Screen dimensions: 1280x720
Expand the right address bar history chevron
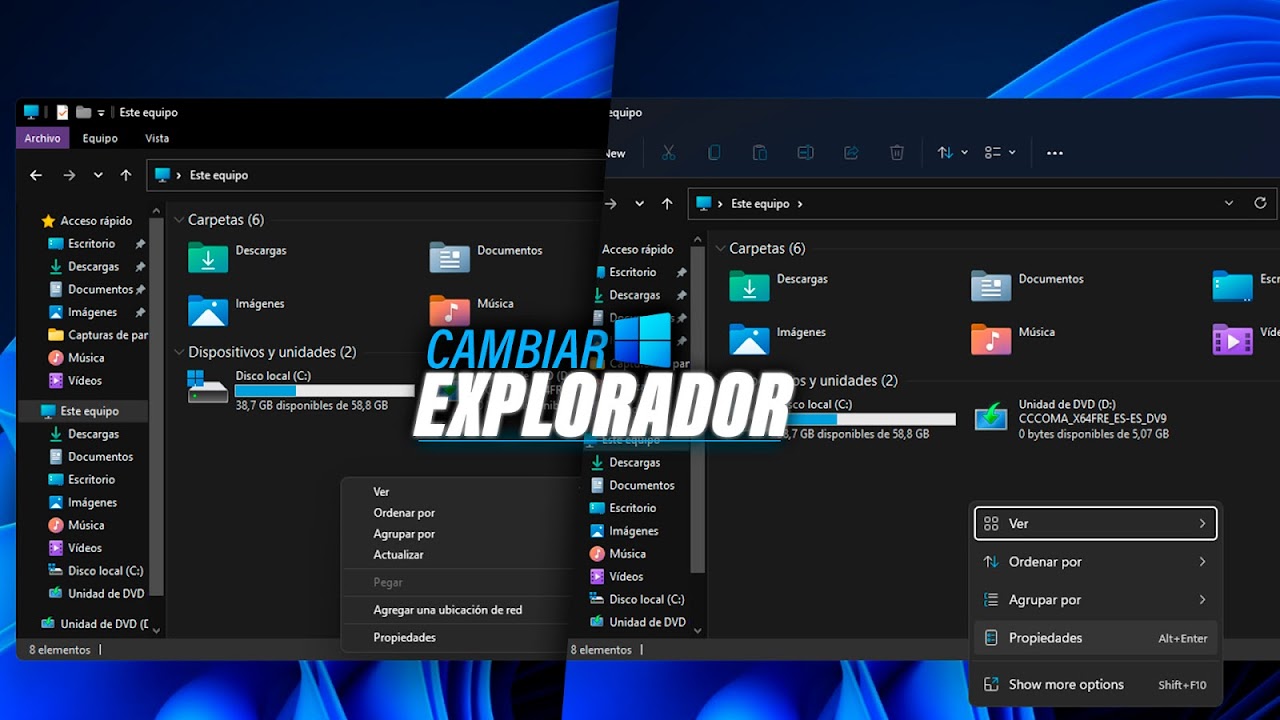tap(1229, 203)
